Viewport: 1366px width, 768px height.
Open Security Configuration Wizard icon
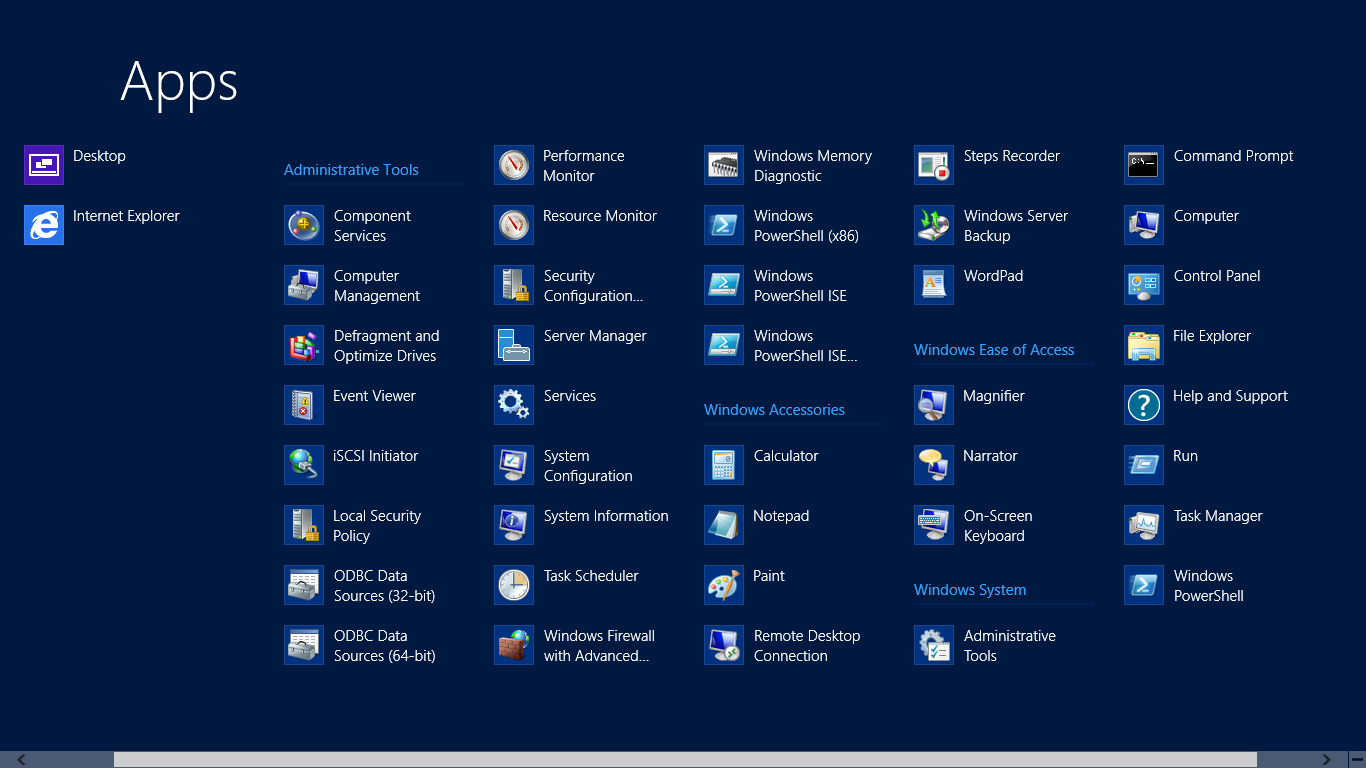(514, 285)
